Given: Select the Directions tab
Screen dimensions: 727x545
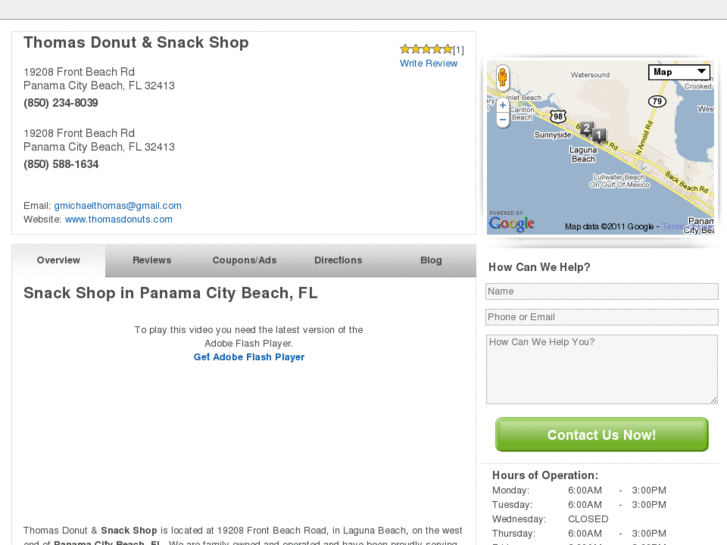Looking at the screenshot, I should pos(338,260).
